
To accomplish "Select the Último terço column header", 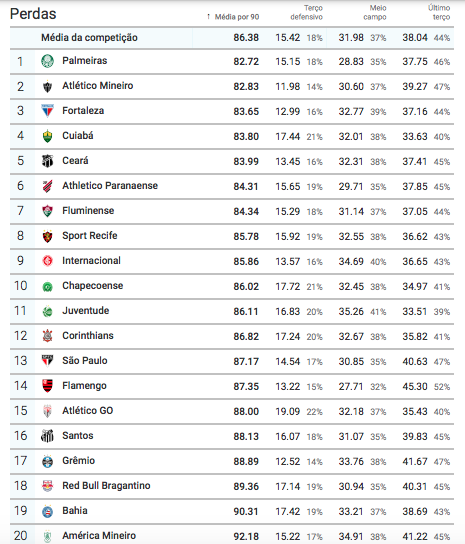I will pyautogui.click(x=439, y=12).
